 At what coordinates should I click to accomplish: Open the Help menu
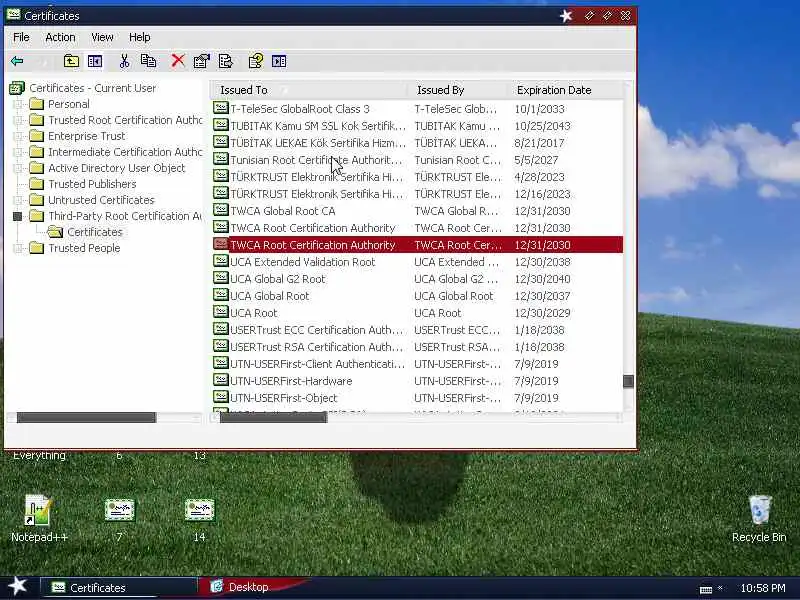point(139,37)
